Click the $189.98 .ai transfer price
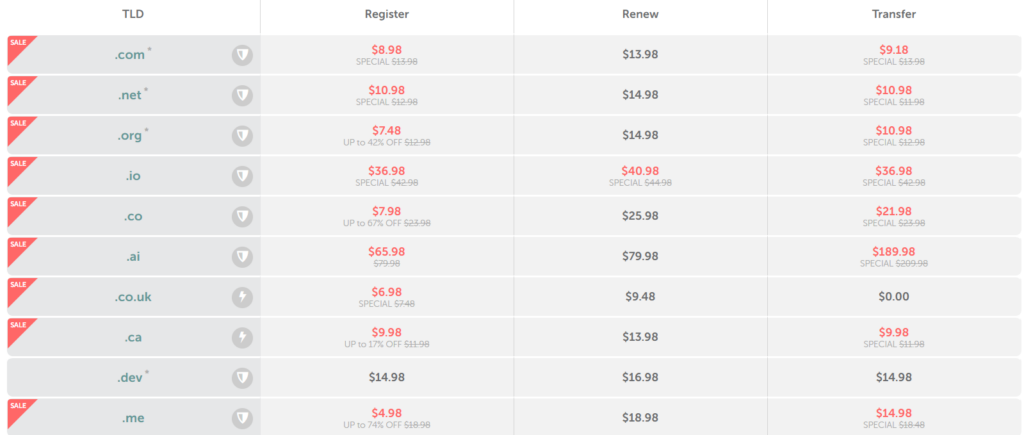 (894, 251)
